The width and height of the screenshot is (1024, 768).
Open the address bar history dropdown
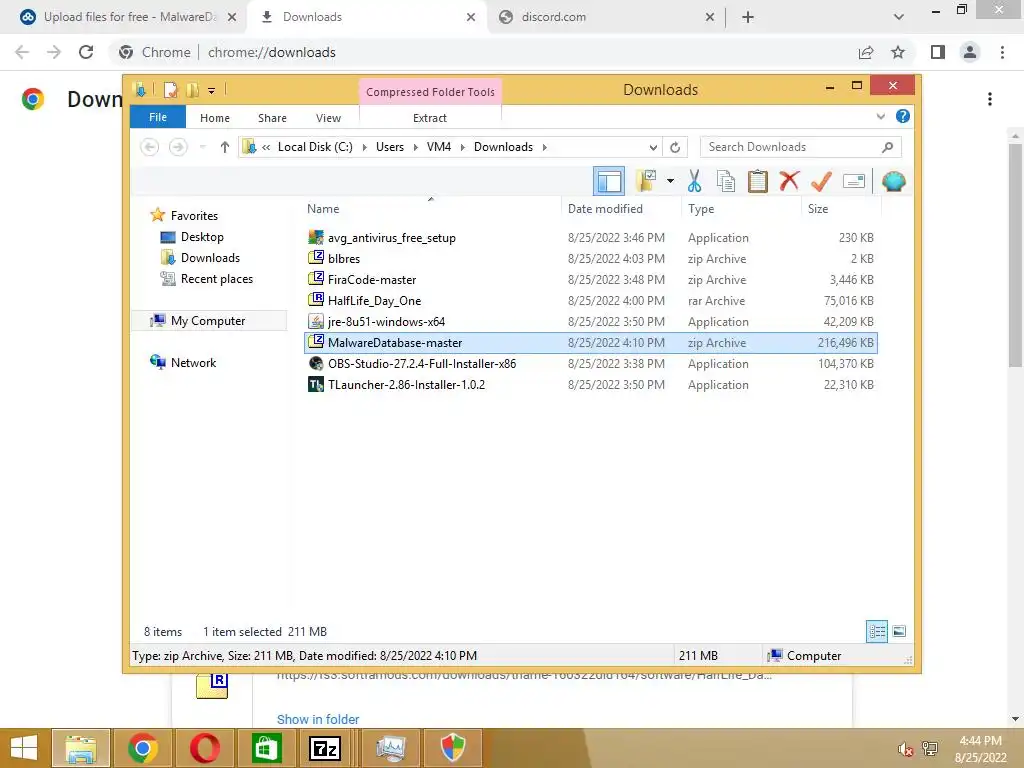[652, 147]
